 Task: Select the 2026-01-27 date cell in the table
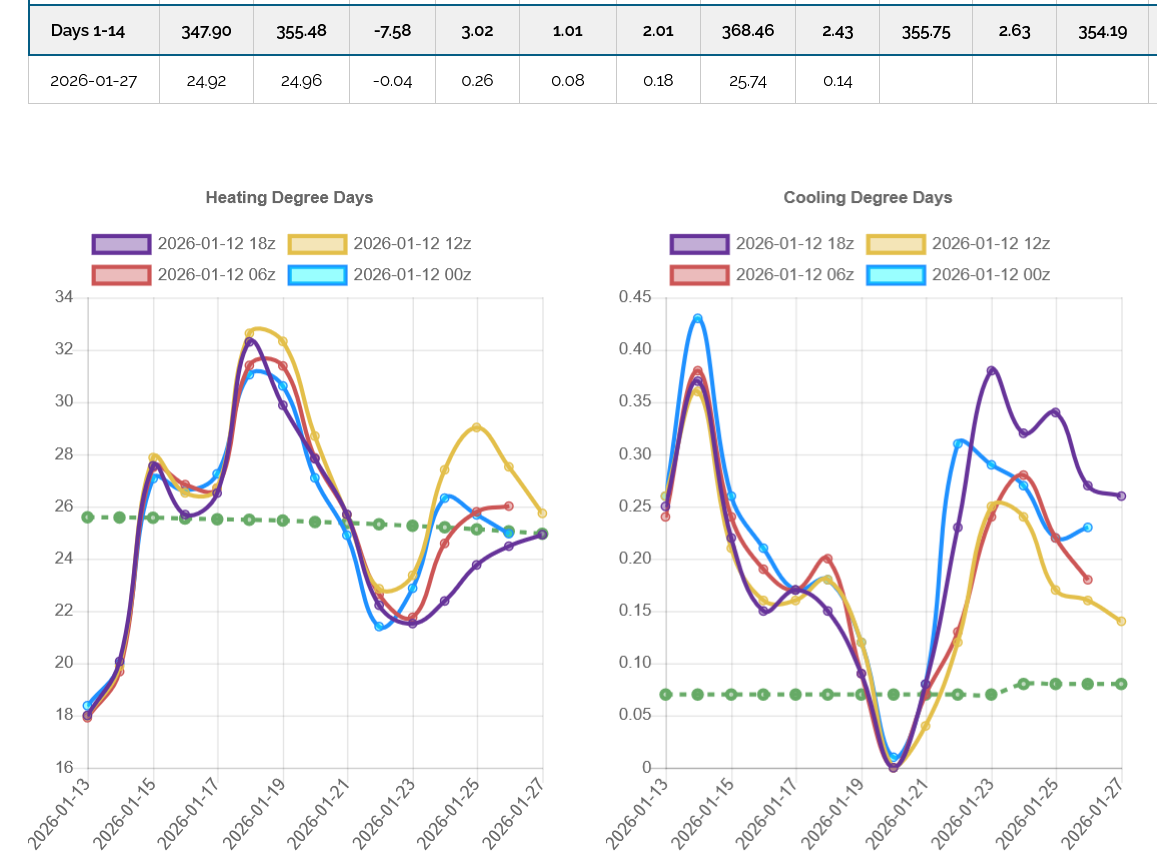point(91,81)
